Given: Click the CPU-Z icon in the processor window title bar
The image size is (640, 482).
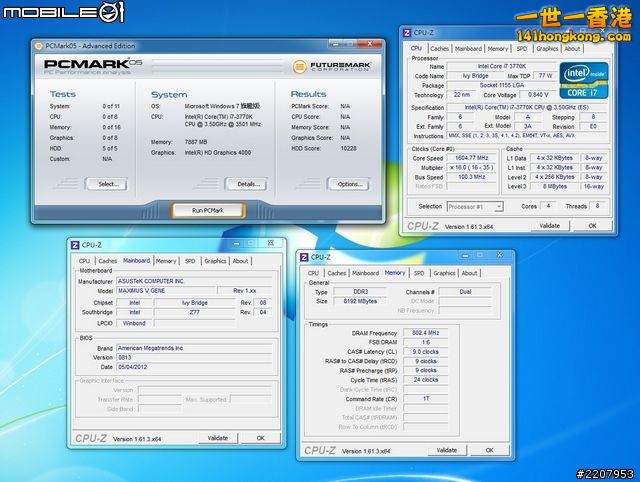Looking at the screenshot, I should (x=409, y=33).
